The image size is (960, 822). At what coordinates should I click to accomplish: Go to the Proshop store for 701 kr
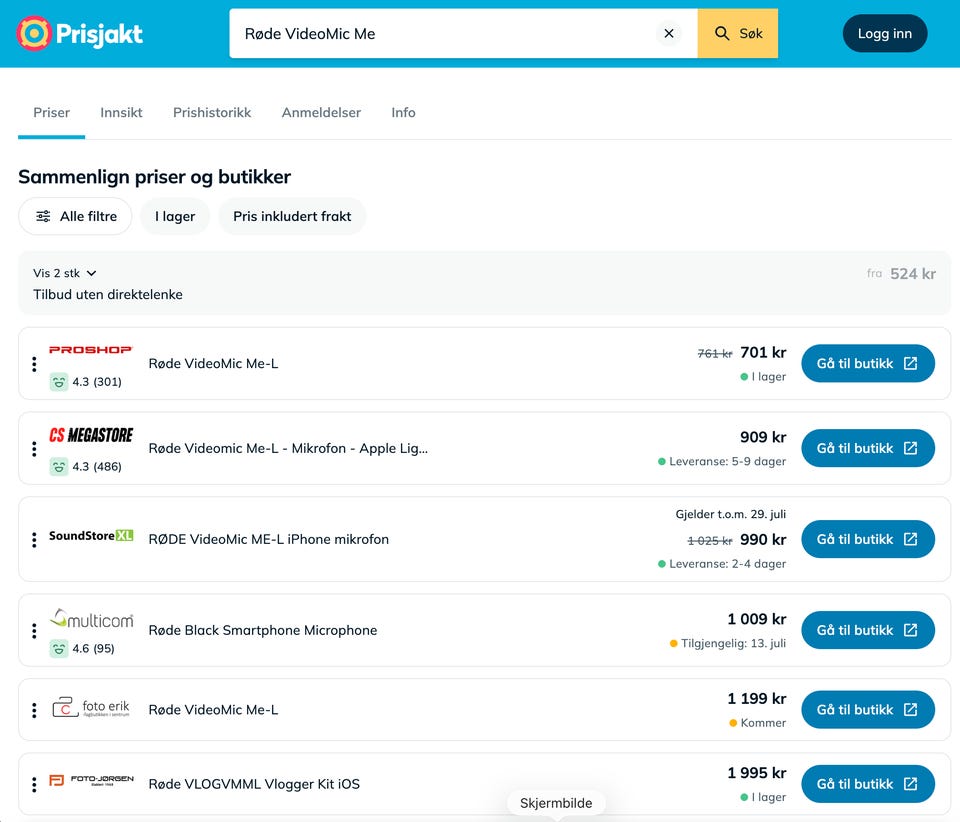coord(868,364)
